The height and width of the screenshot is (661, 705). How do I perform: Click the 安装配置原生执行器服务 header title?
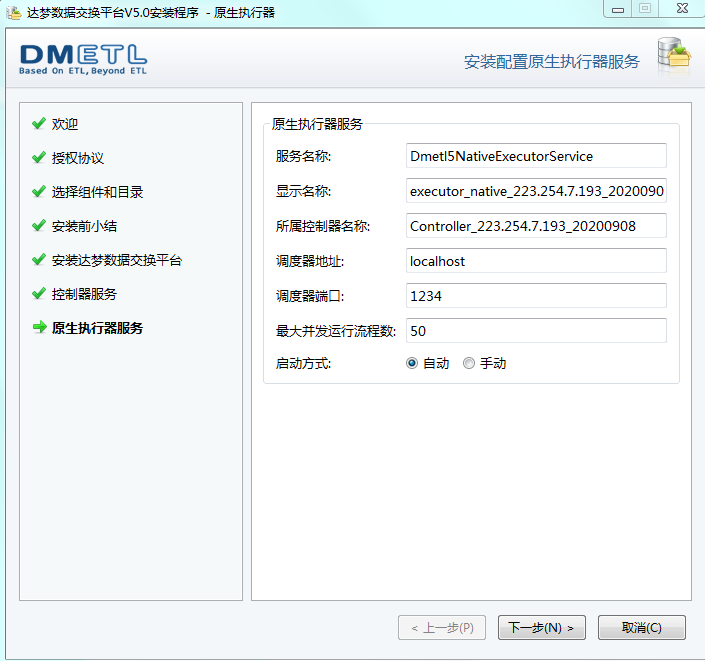click(552, 62)
